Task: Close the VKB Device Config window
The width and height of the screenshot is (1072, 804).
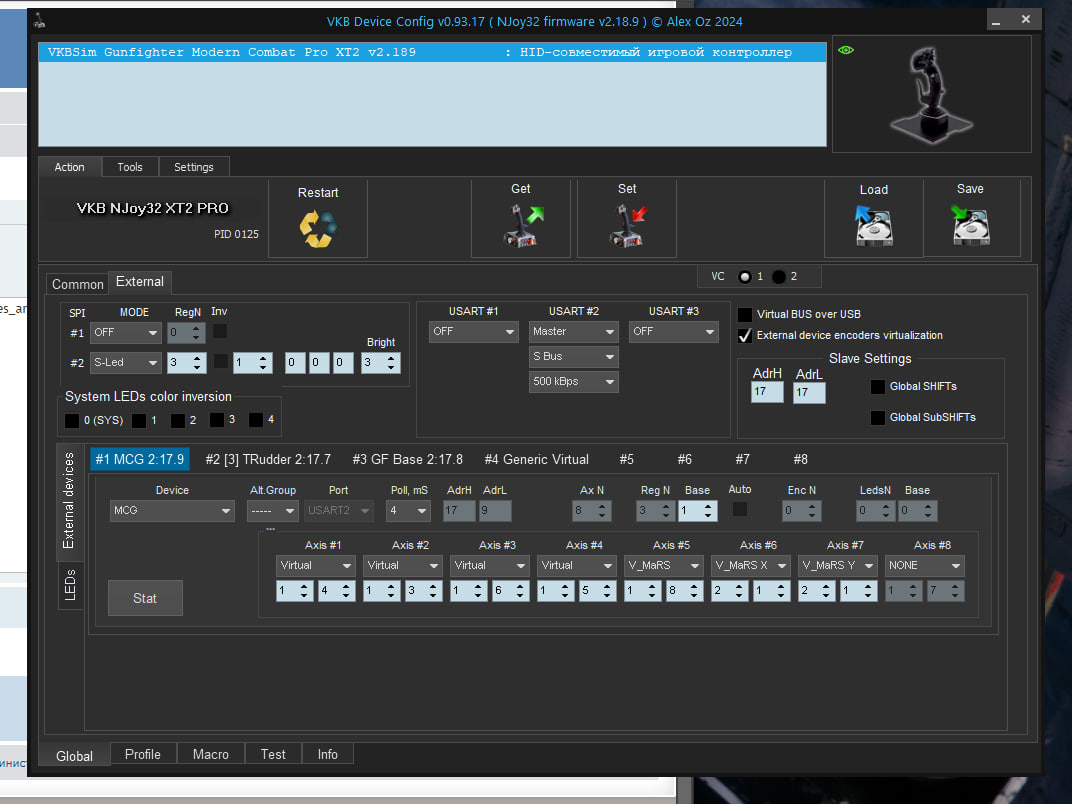Action: point(1026,20)
